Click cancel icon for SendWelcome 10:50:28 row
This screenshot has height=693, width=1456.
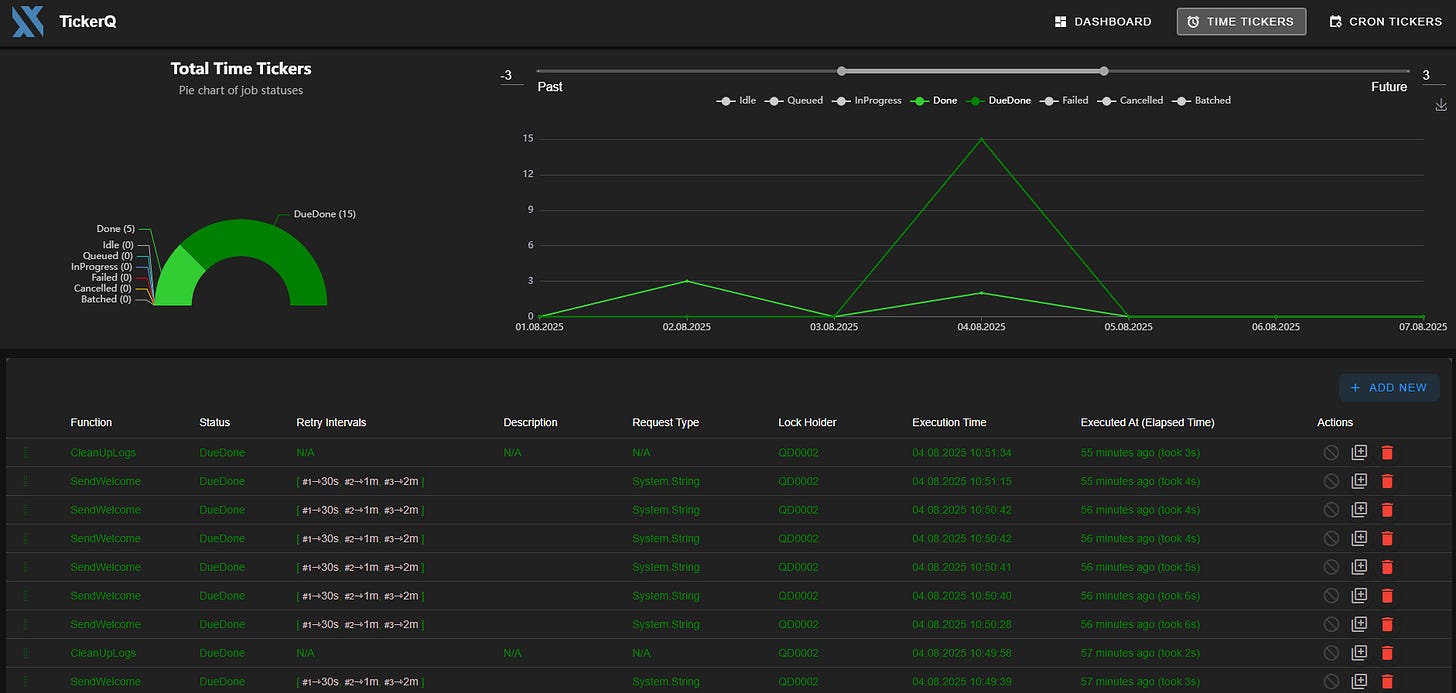coord(1331,624)
